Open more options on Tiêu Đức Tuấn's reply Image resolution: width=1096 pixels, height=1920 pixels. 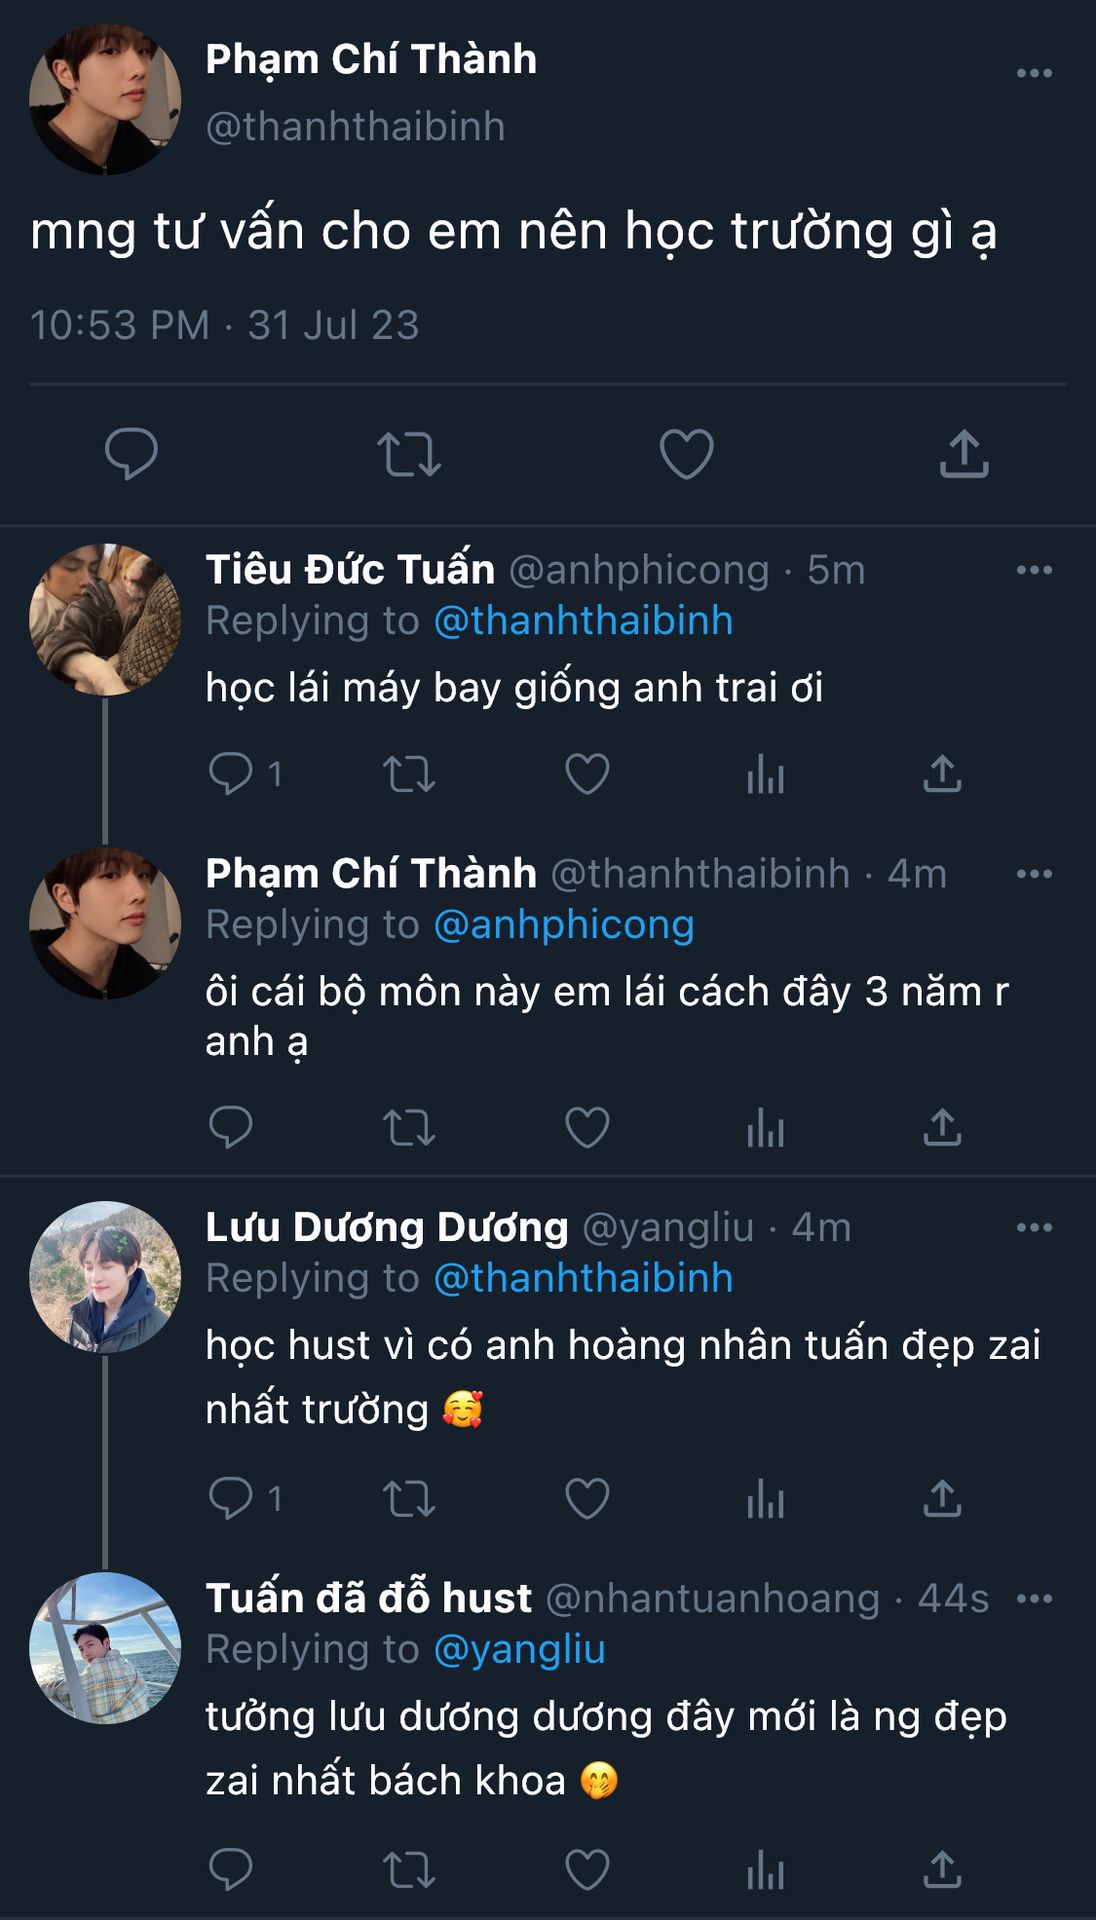coord(1034,570)
